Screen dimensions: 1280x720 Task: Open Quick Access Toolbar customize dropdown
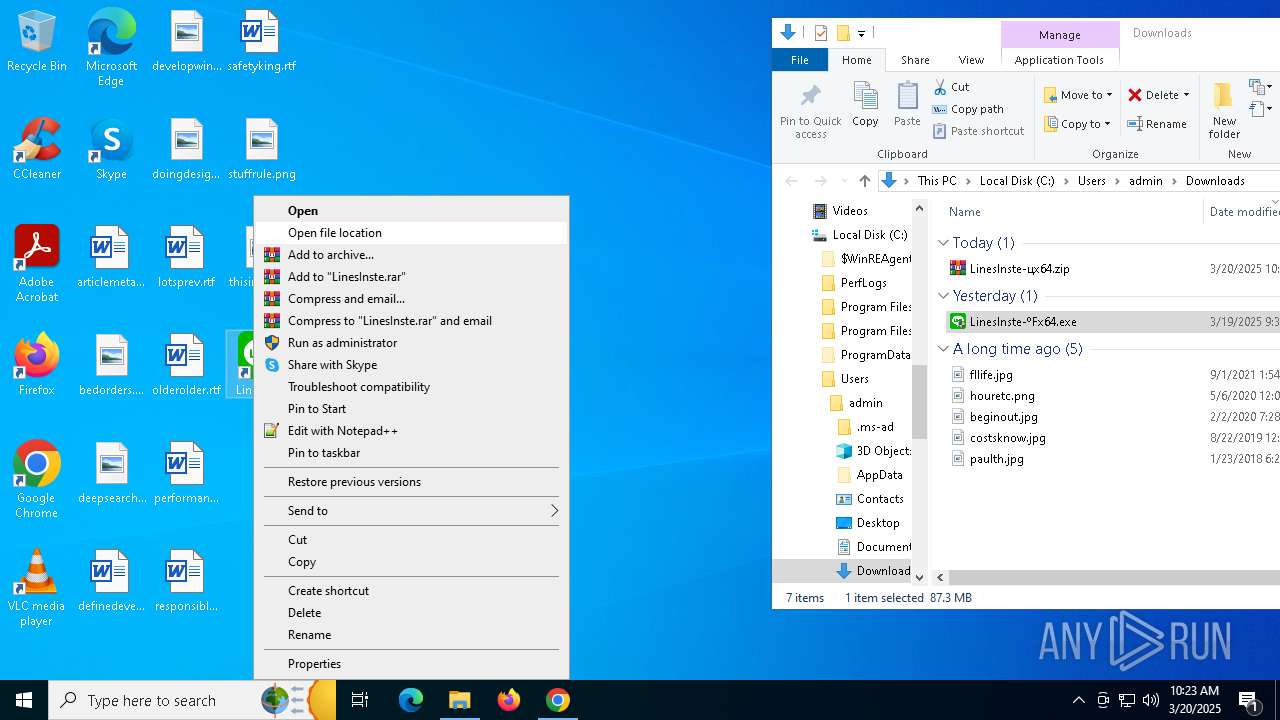coord(861,34)
